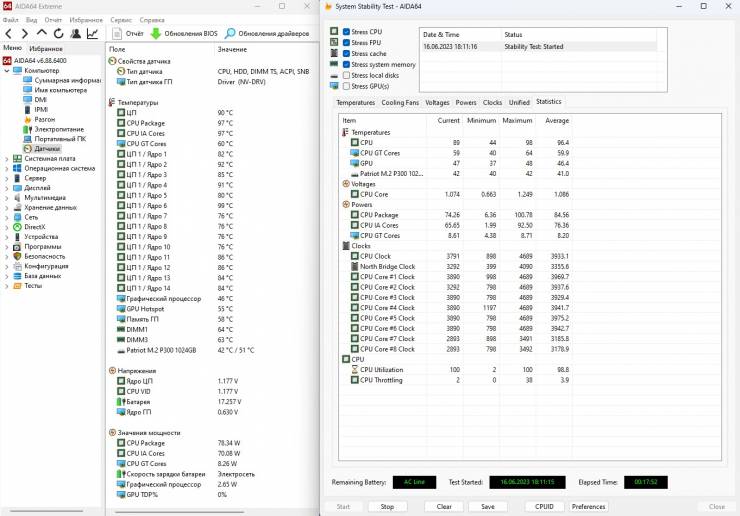740x516 pixels.
Task: Toggle the Stress FPU checkbox
Action: click(x=346, y=42)
